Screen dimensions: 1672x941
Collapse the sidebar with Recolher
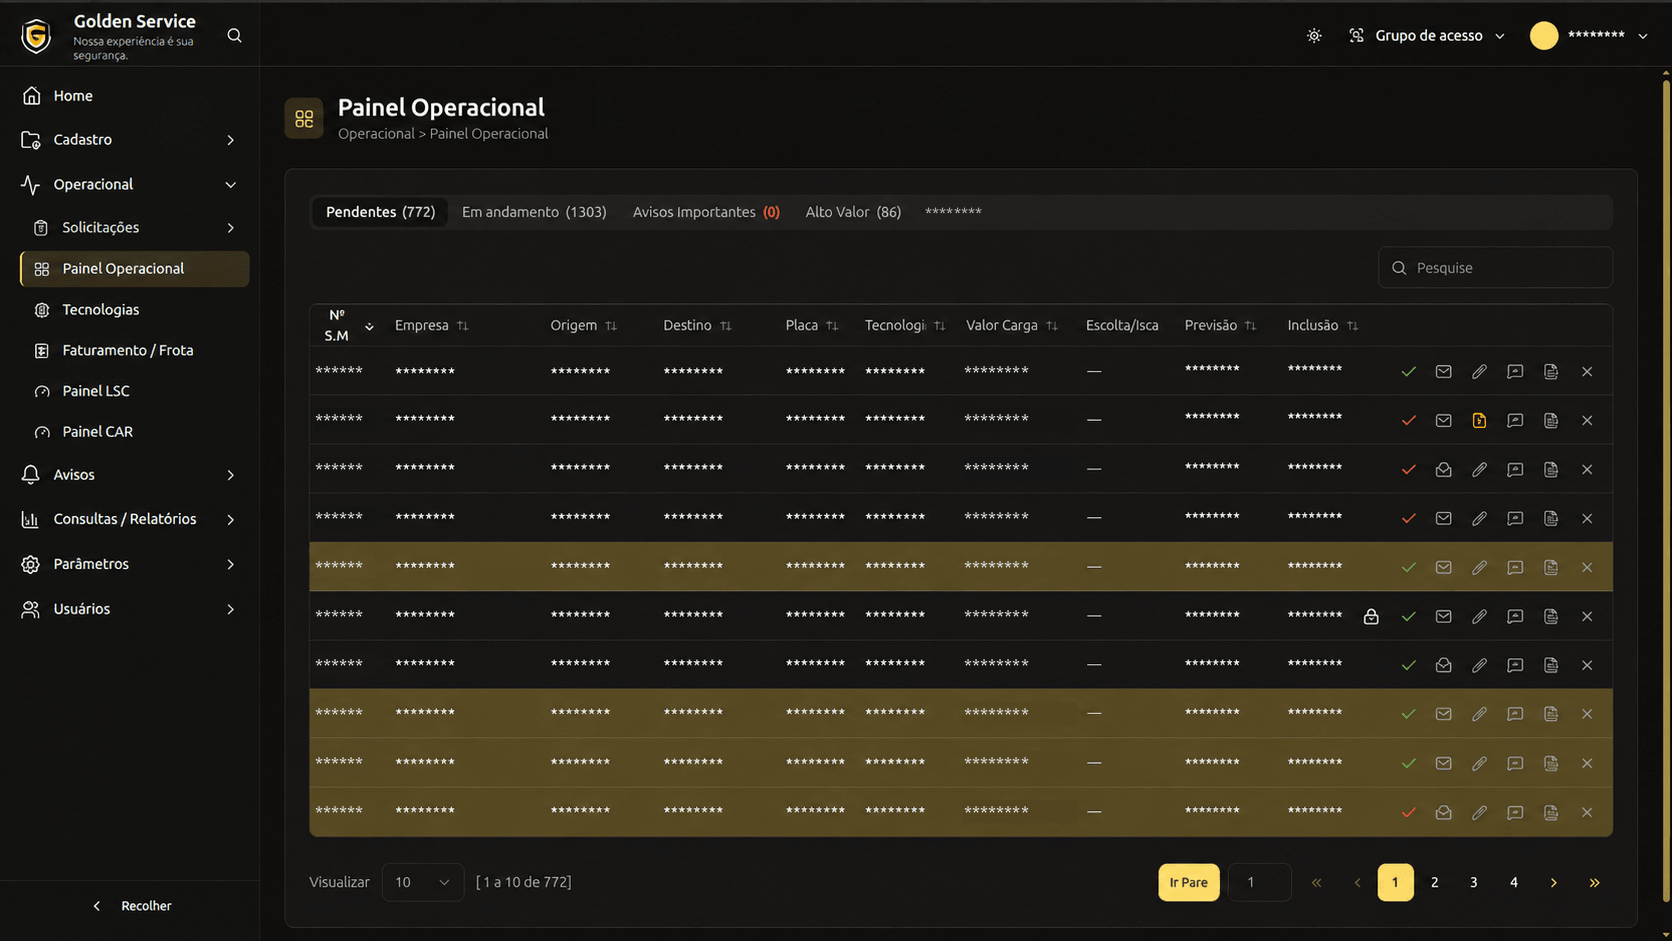pos(131,906)
